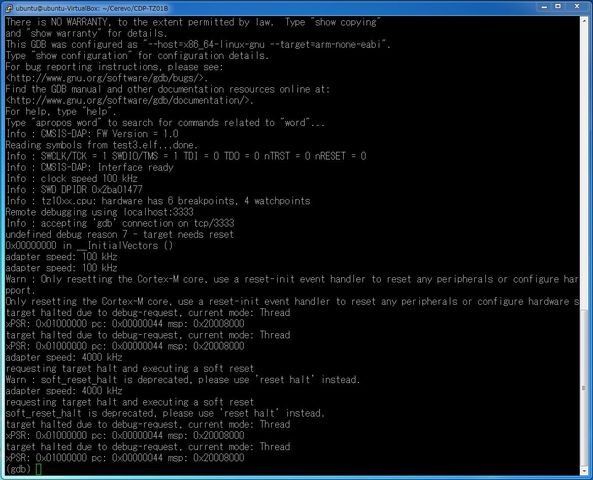
Task: Click the scrollbar down arrow
Action: pyautogui.click(x=583, y=471)
